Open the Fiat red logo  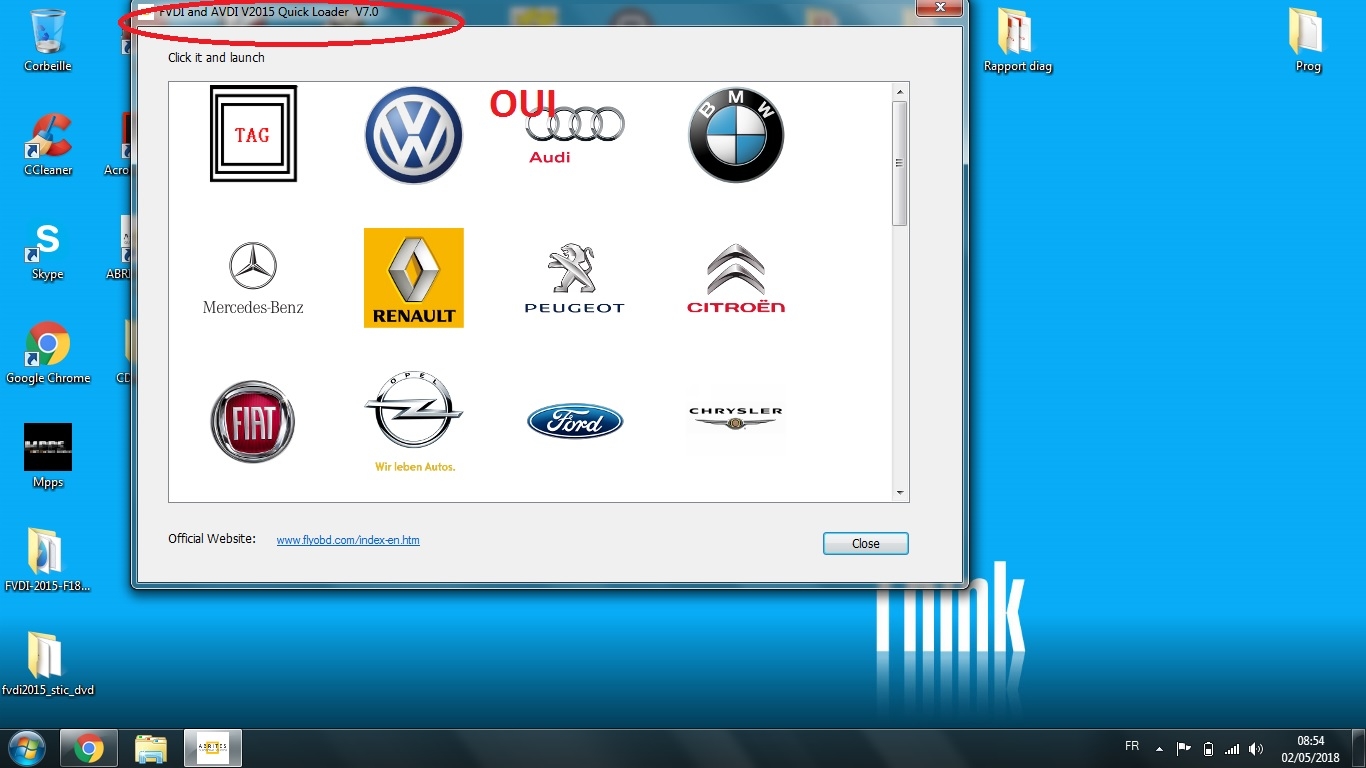[253, 421]
